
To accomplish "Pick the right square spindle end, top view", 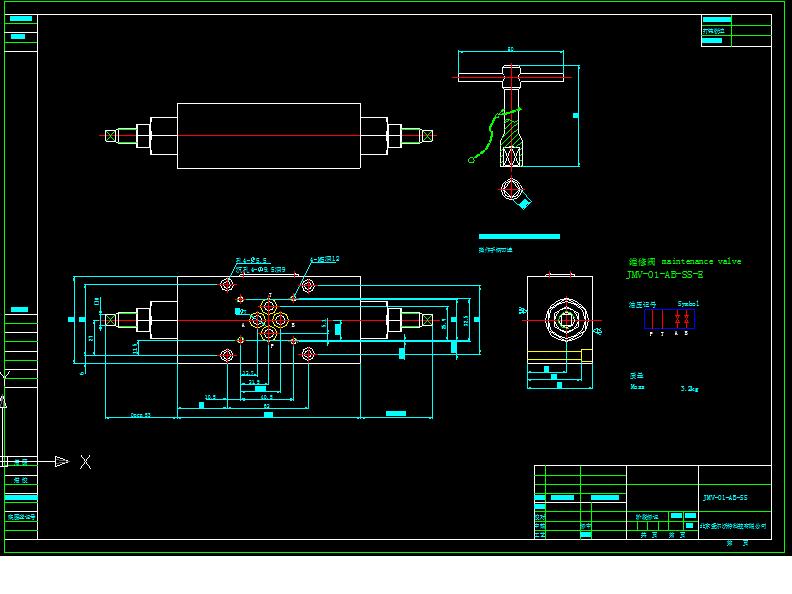I will click(x=427, y=136).
